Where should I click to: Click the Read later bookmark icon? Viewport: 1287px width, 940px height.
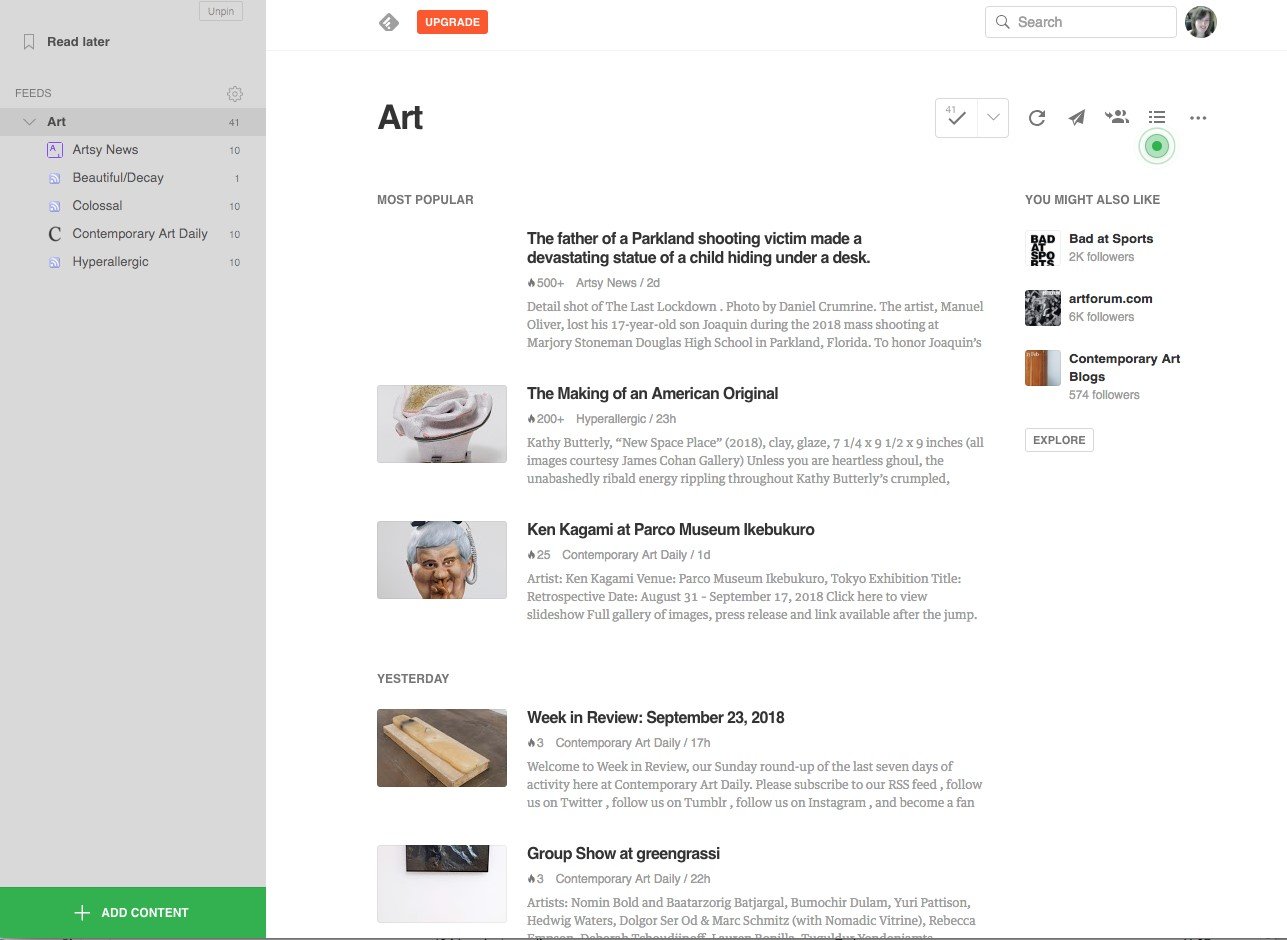coord(29,42)
